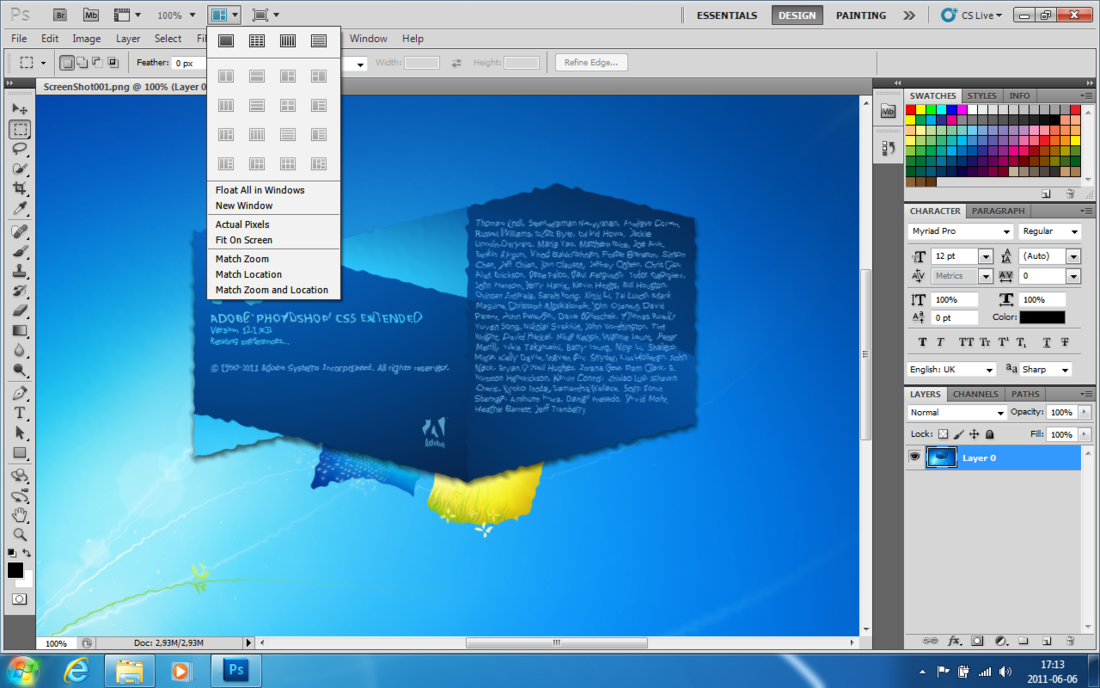This screenshot has height=688, width=1100.
Task: Click Delete layer trash icon in Layers panel
Action: point(1070,640)
